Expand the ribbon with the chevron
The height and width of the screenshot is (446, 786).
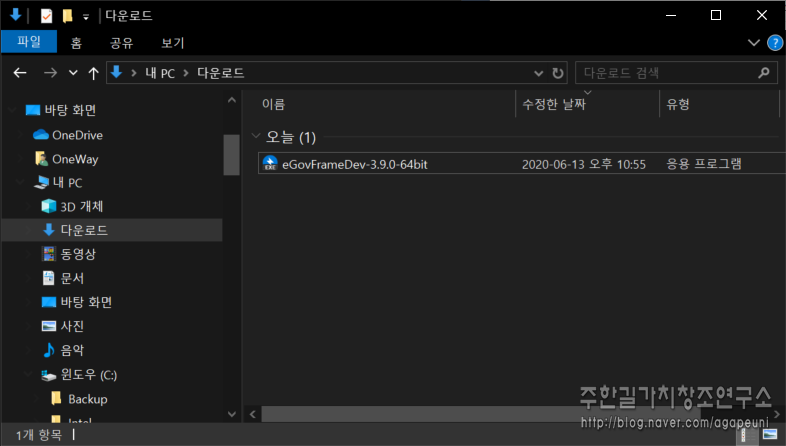tap(753, 43)
